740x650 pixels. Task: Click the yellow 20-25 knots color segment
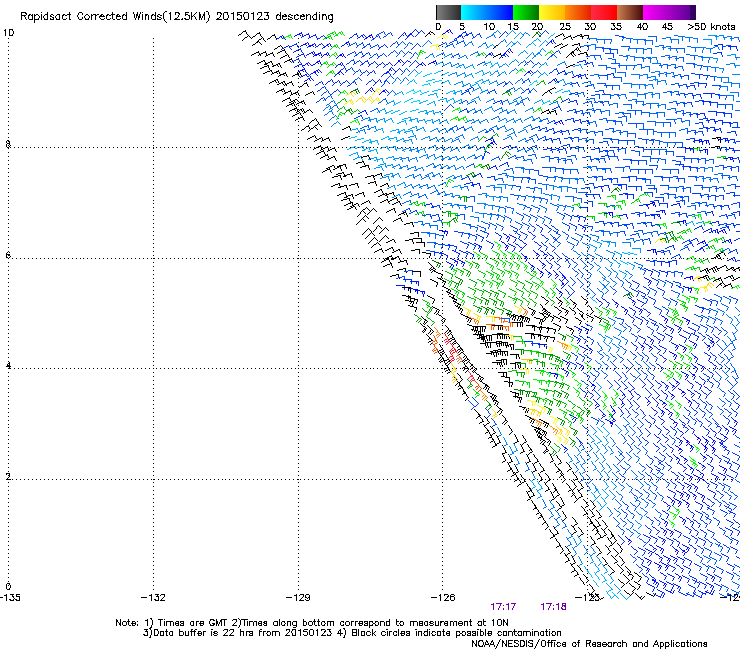[x=552, y=12]
